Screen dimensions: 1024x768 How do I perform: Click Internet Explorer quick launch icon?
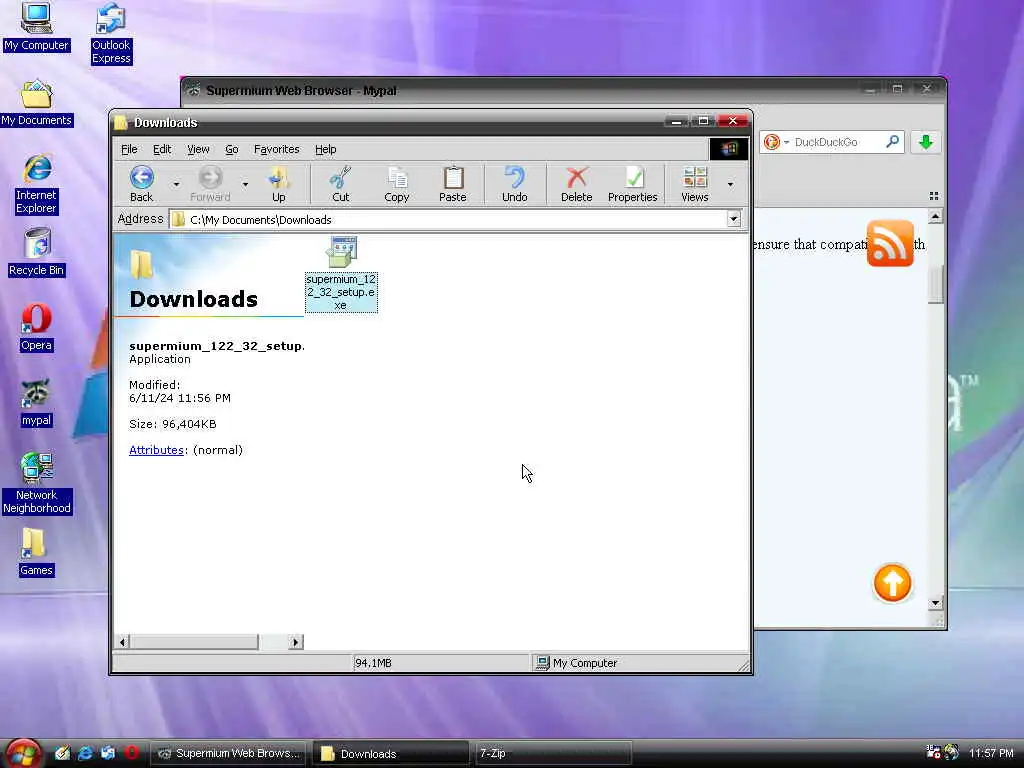click(x=85, y=752)
